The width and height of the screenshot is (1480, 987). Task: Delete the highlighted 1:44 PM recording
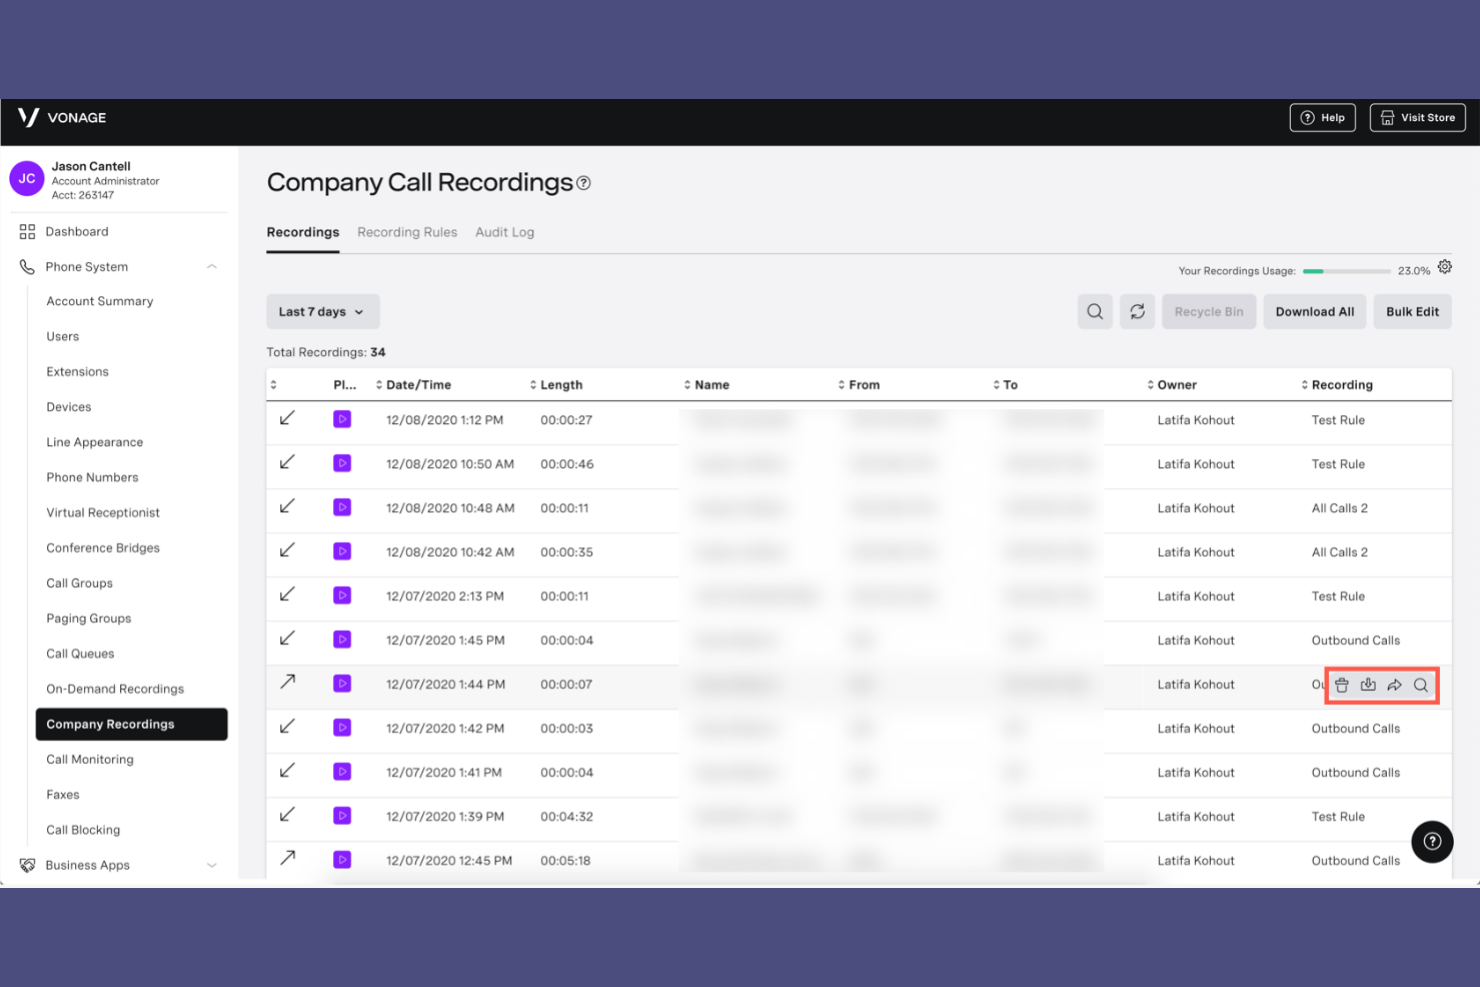coord(1341,685)
